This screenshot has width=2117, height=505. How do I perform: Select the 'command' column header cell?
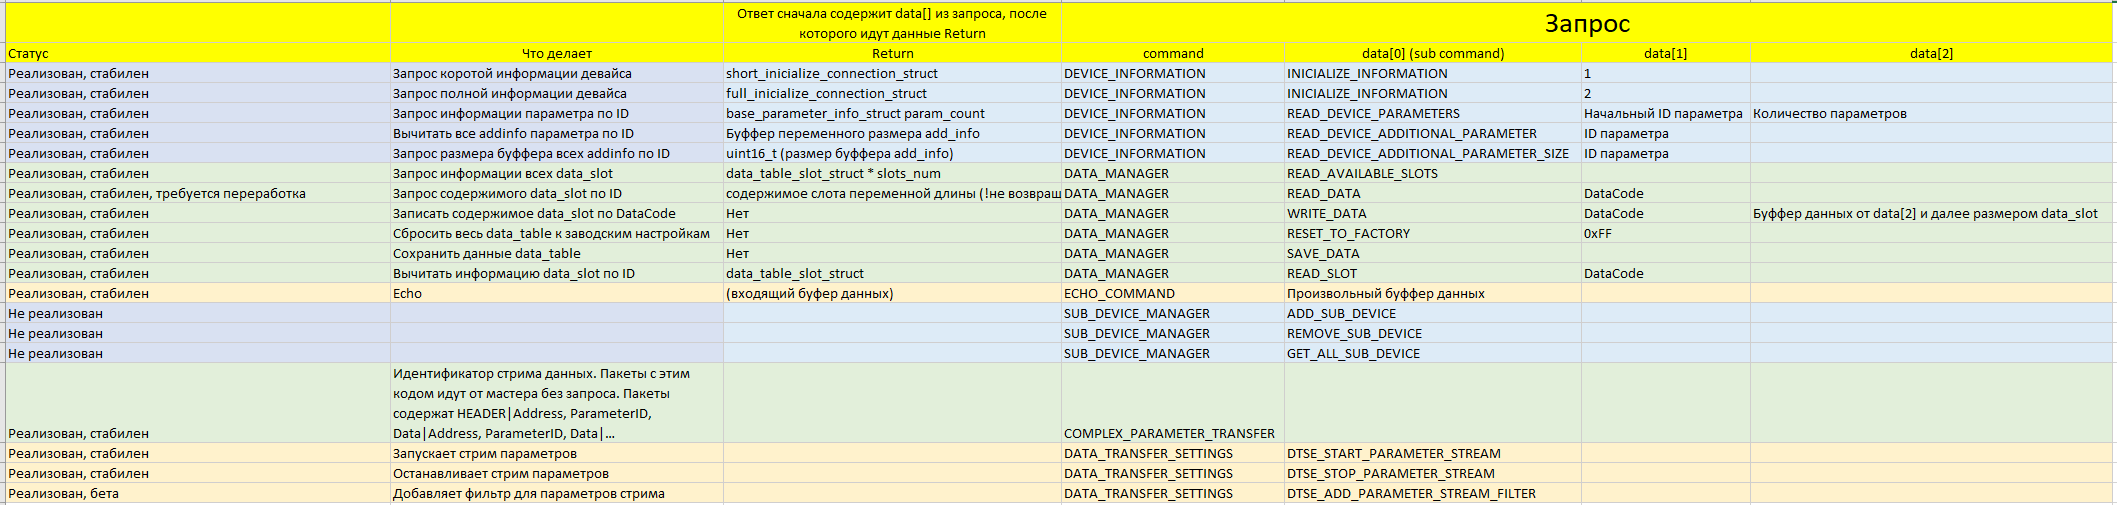tap(1172, 54)
